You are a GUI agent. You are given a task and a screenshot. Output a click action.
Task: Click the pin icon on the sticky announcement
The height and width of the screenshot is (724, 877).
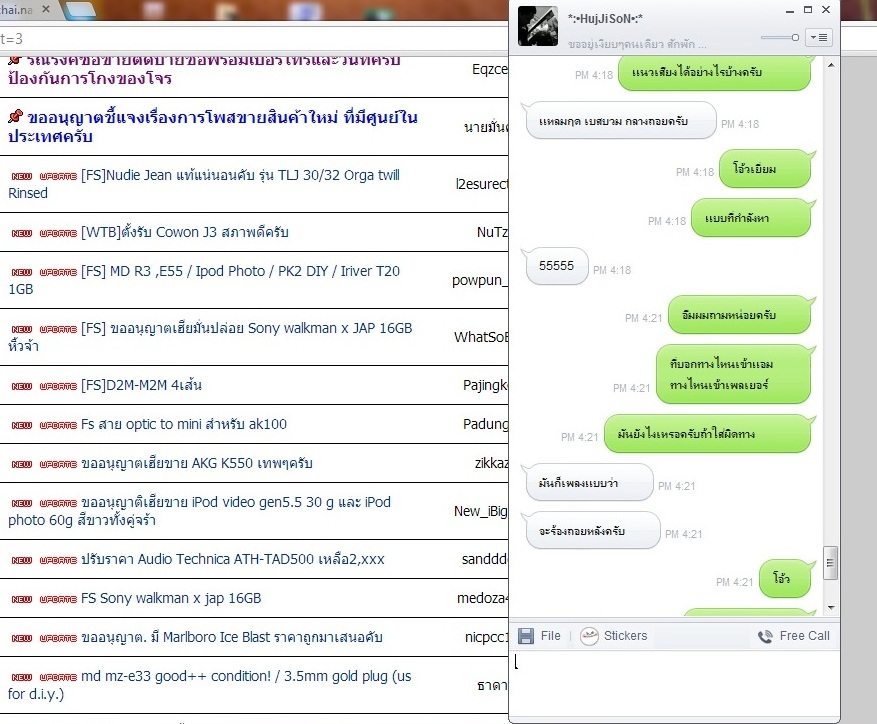point(15,116)
